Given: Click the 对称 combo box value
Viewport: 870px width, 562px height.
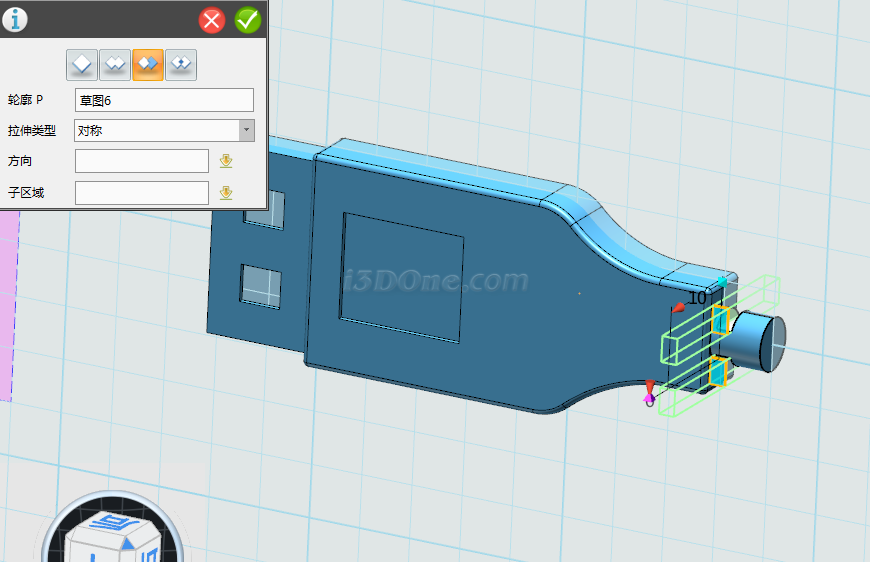Looking at the screenshot, I should tap(156, 130).
